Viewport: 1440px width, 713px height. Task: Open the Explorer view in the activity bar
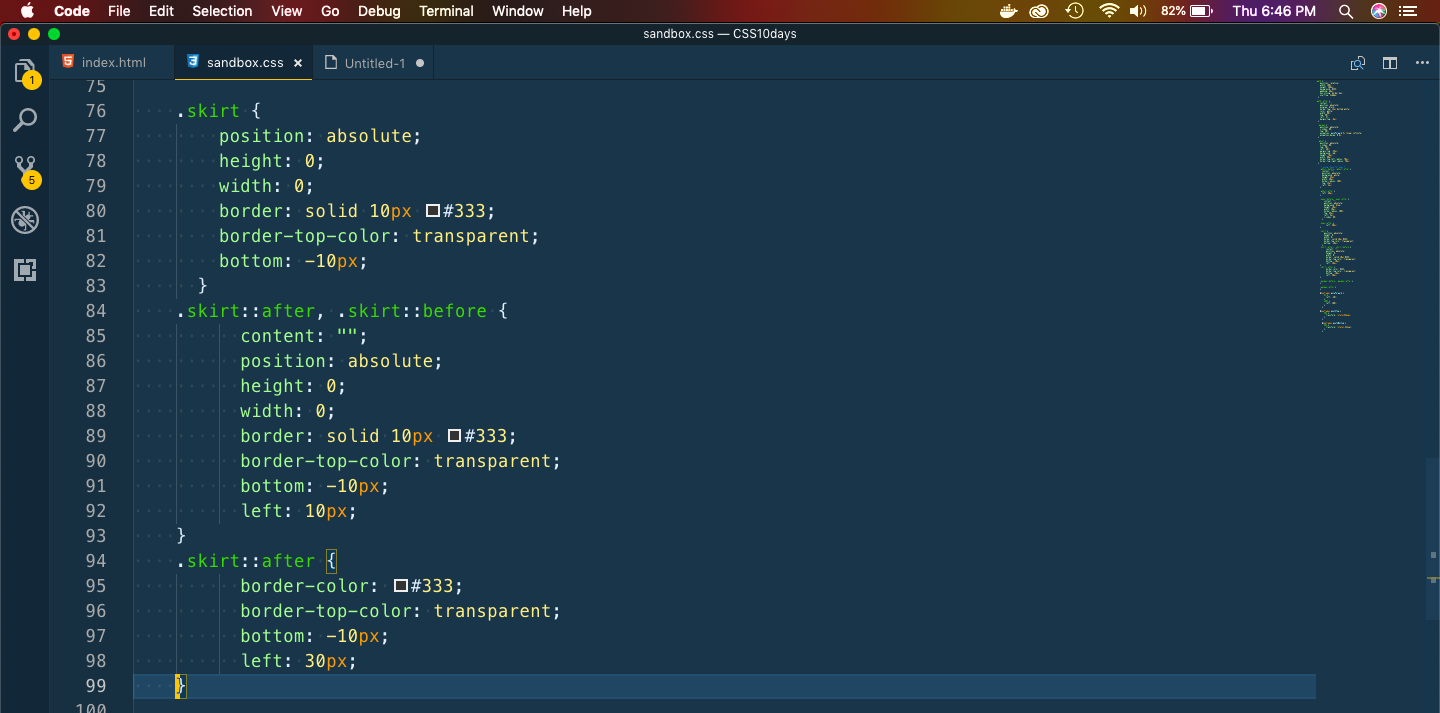click(x=25, y=72)
